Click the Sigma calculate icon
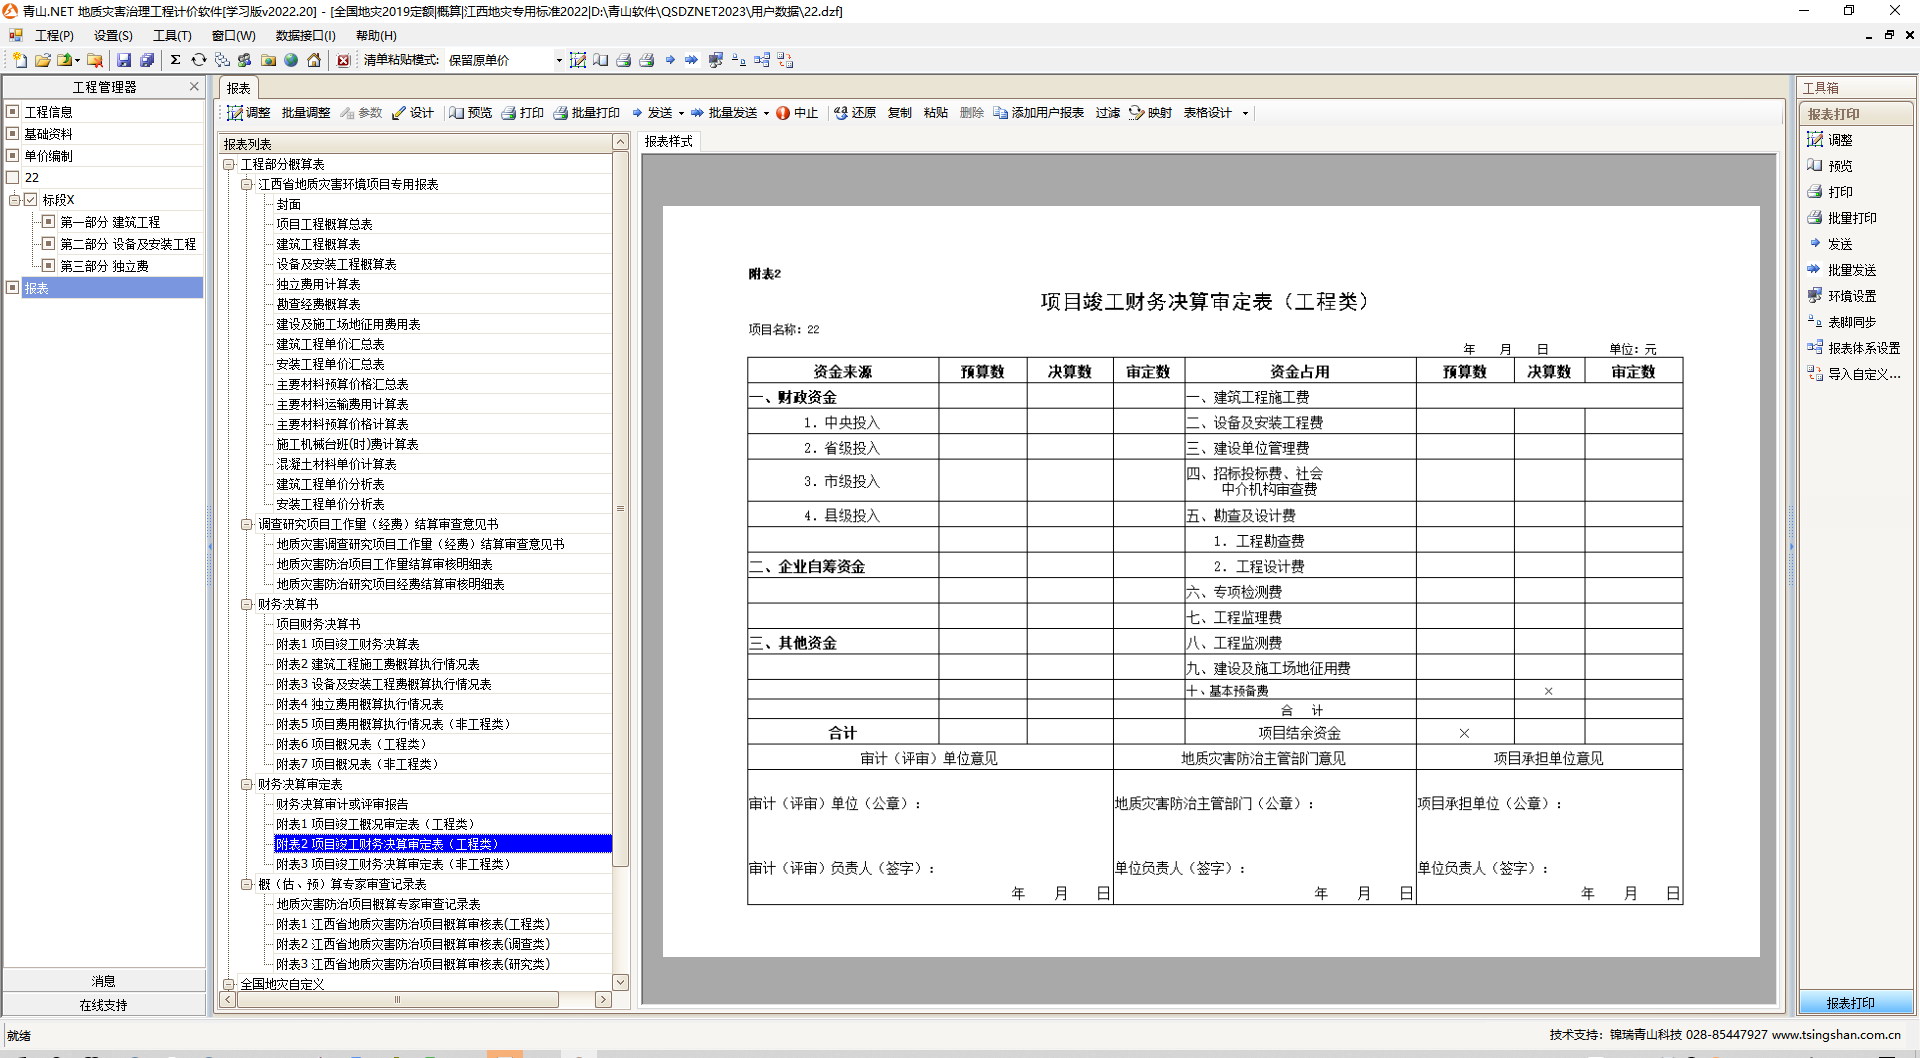1920x1058 pixels. coord(175,60)
